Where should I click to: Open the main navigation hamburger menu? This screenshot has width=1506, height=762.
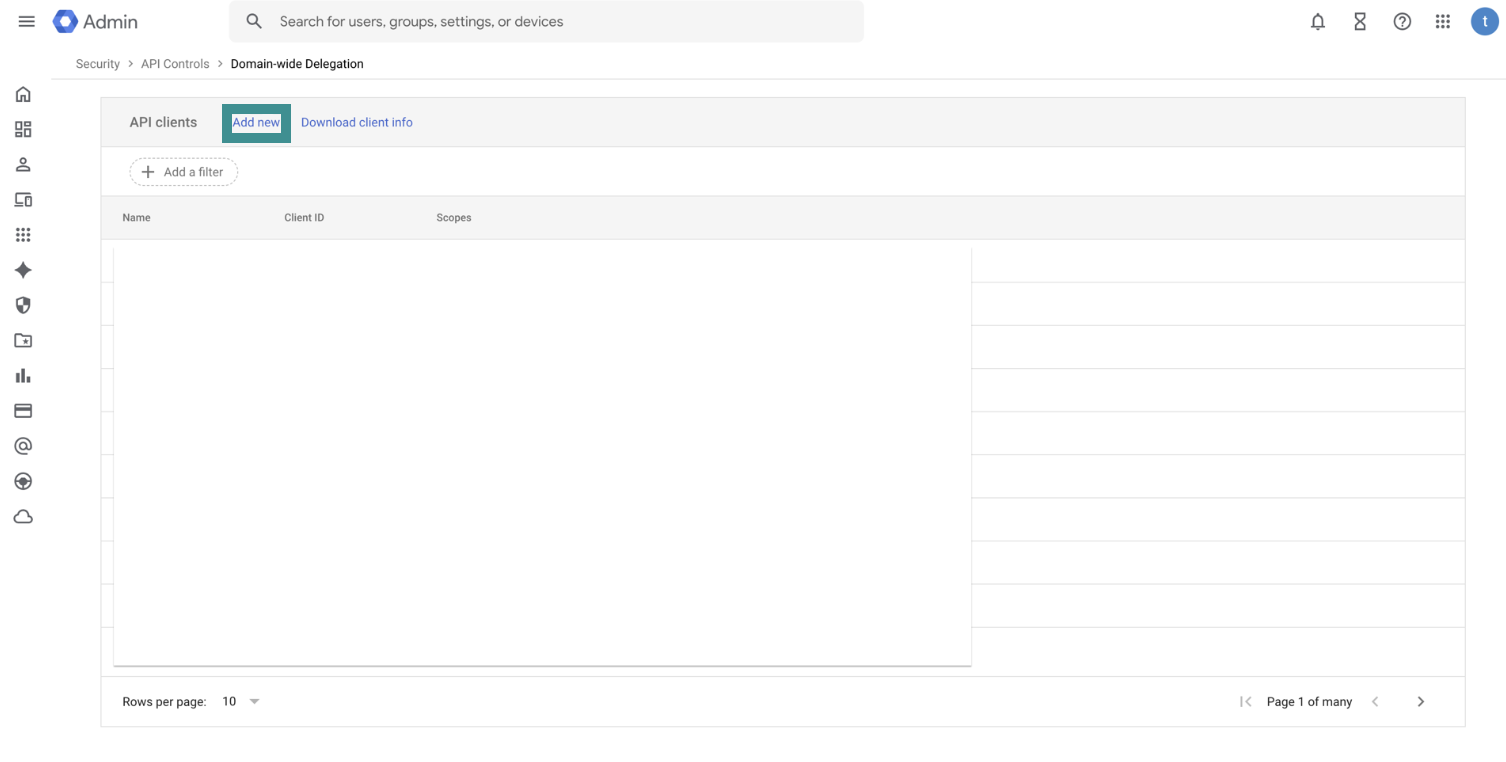point(26,21)
